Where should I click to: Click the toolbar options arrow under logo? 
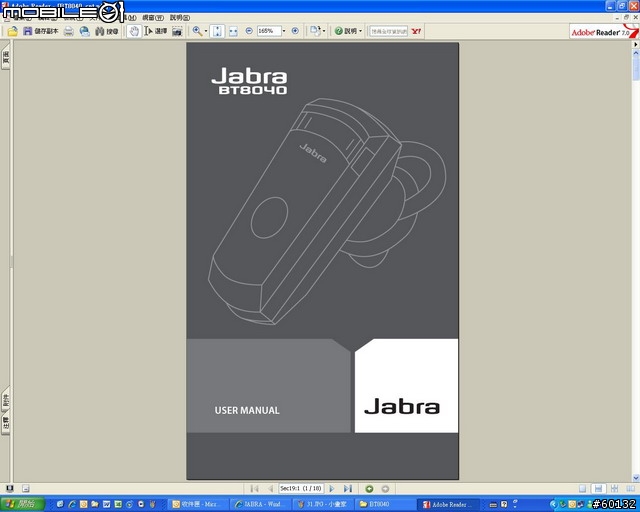[x=636, y=44]
